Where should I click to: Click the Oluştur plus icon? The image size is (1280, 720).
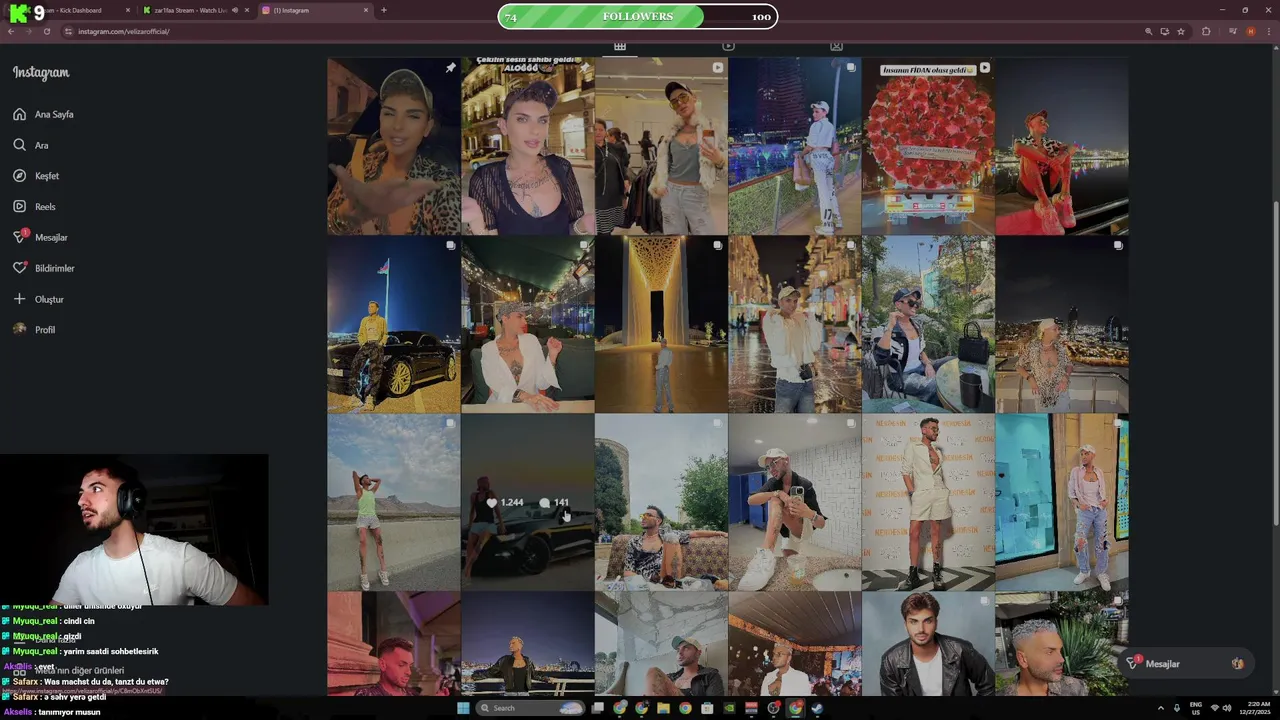pos(19,299)
